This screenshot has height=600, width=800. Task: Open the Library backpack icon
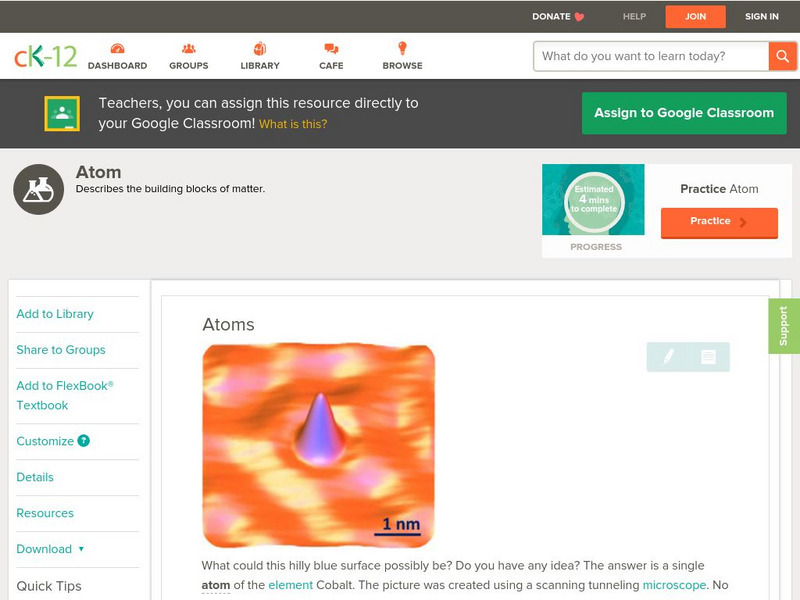click(x=260, y=49)
